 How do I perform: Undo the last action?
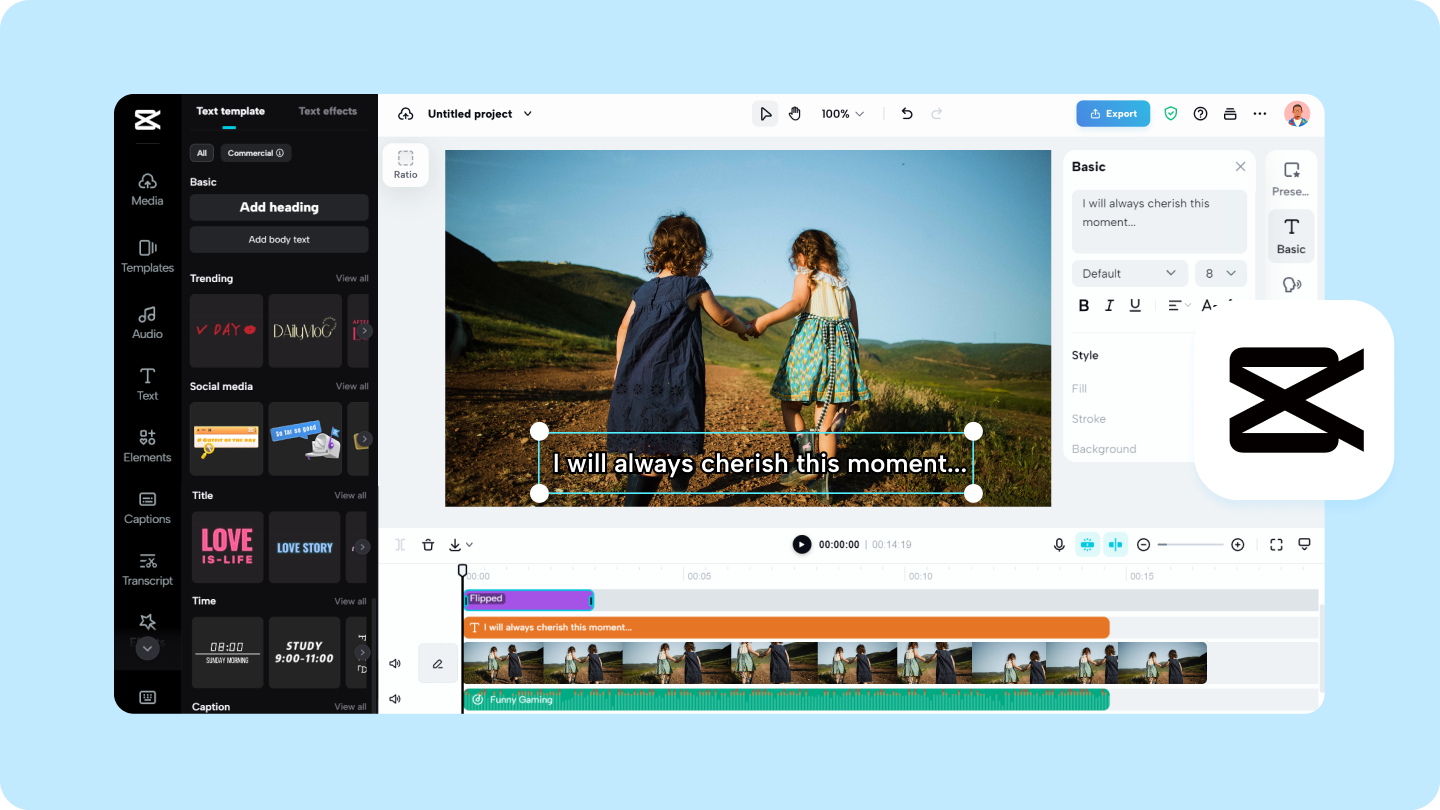(907, 114)
